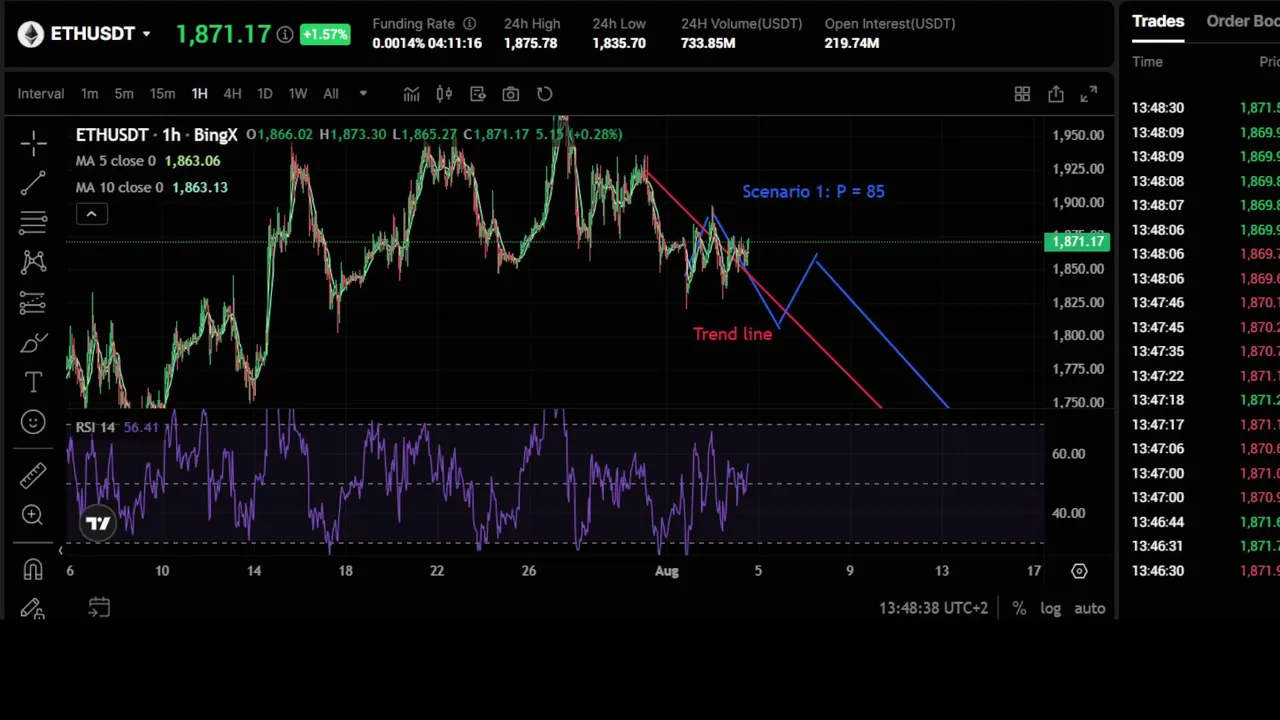The width and height of the screenshot is (1280, 720).
Task: Click the MA 5 close indicator label
Action: 116,161
